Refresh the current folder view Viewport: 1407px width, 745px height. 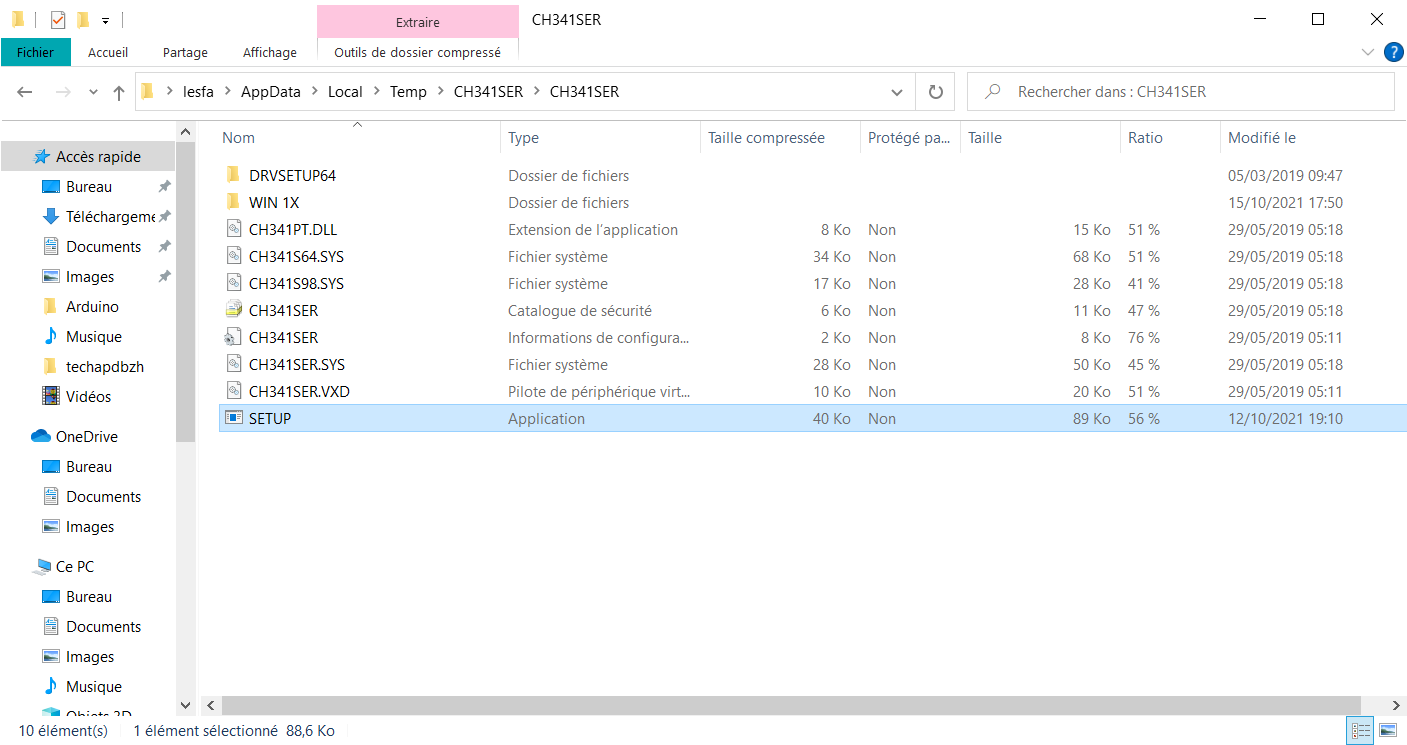936,92
